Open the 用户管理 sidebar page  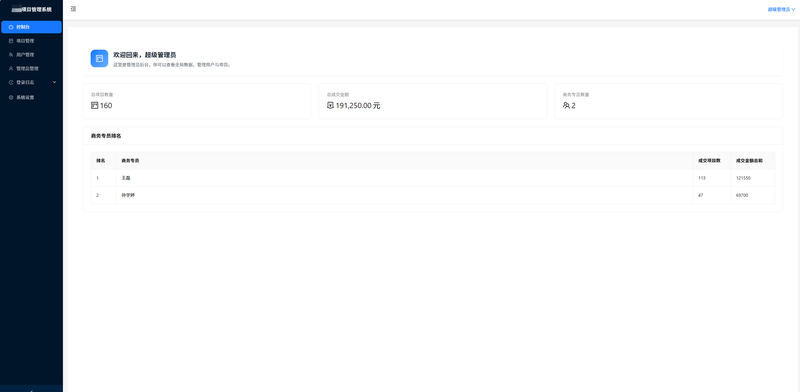pos(31,55)
